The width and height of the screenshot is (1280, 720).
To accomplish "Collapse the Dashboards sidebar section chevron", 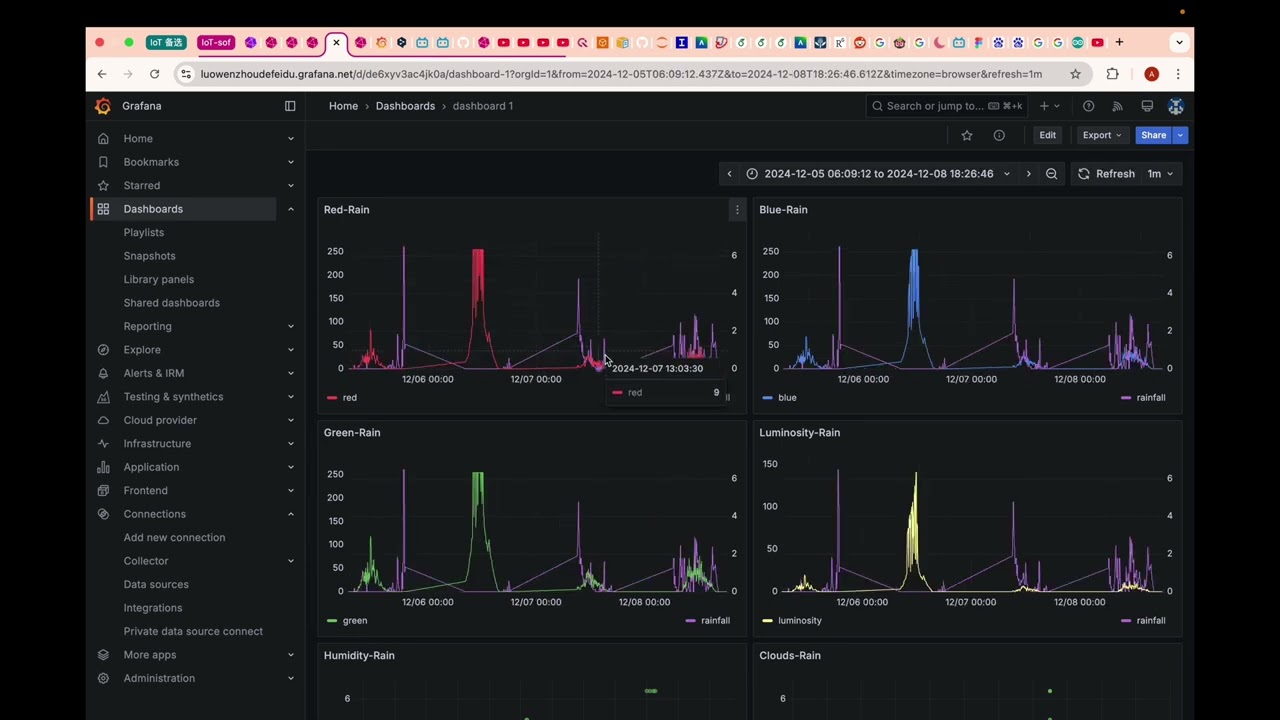I will pos(291,209).
